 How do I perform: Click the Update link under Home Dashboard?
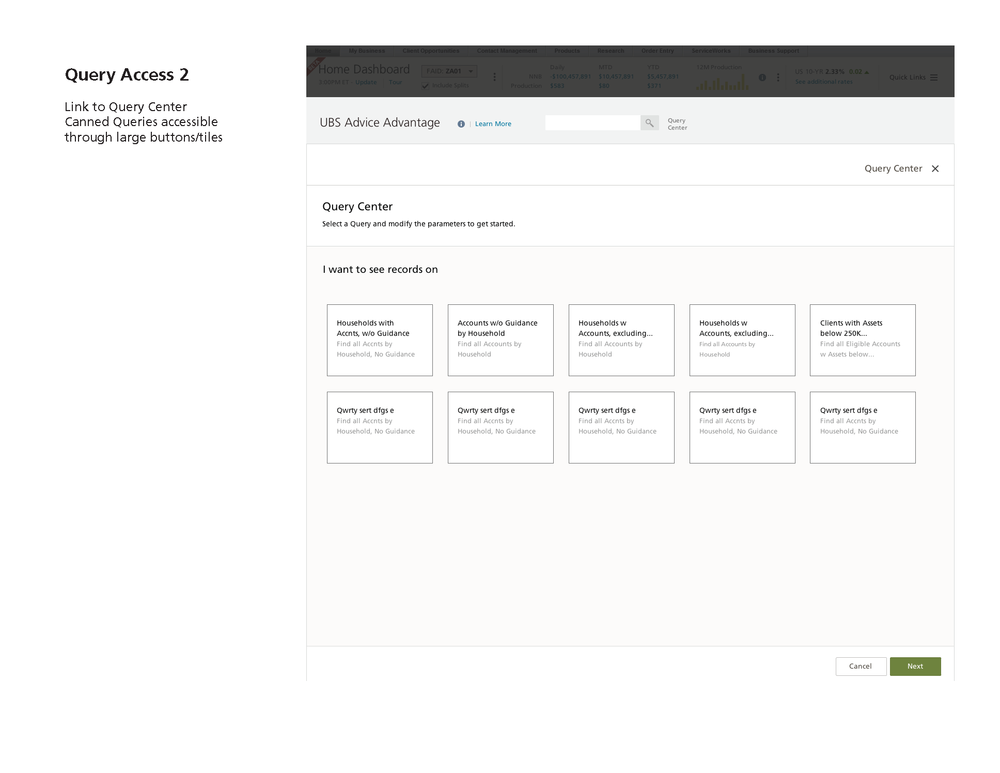pos(366,82)
